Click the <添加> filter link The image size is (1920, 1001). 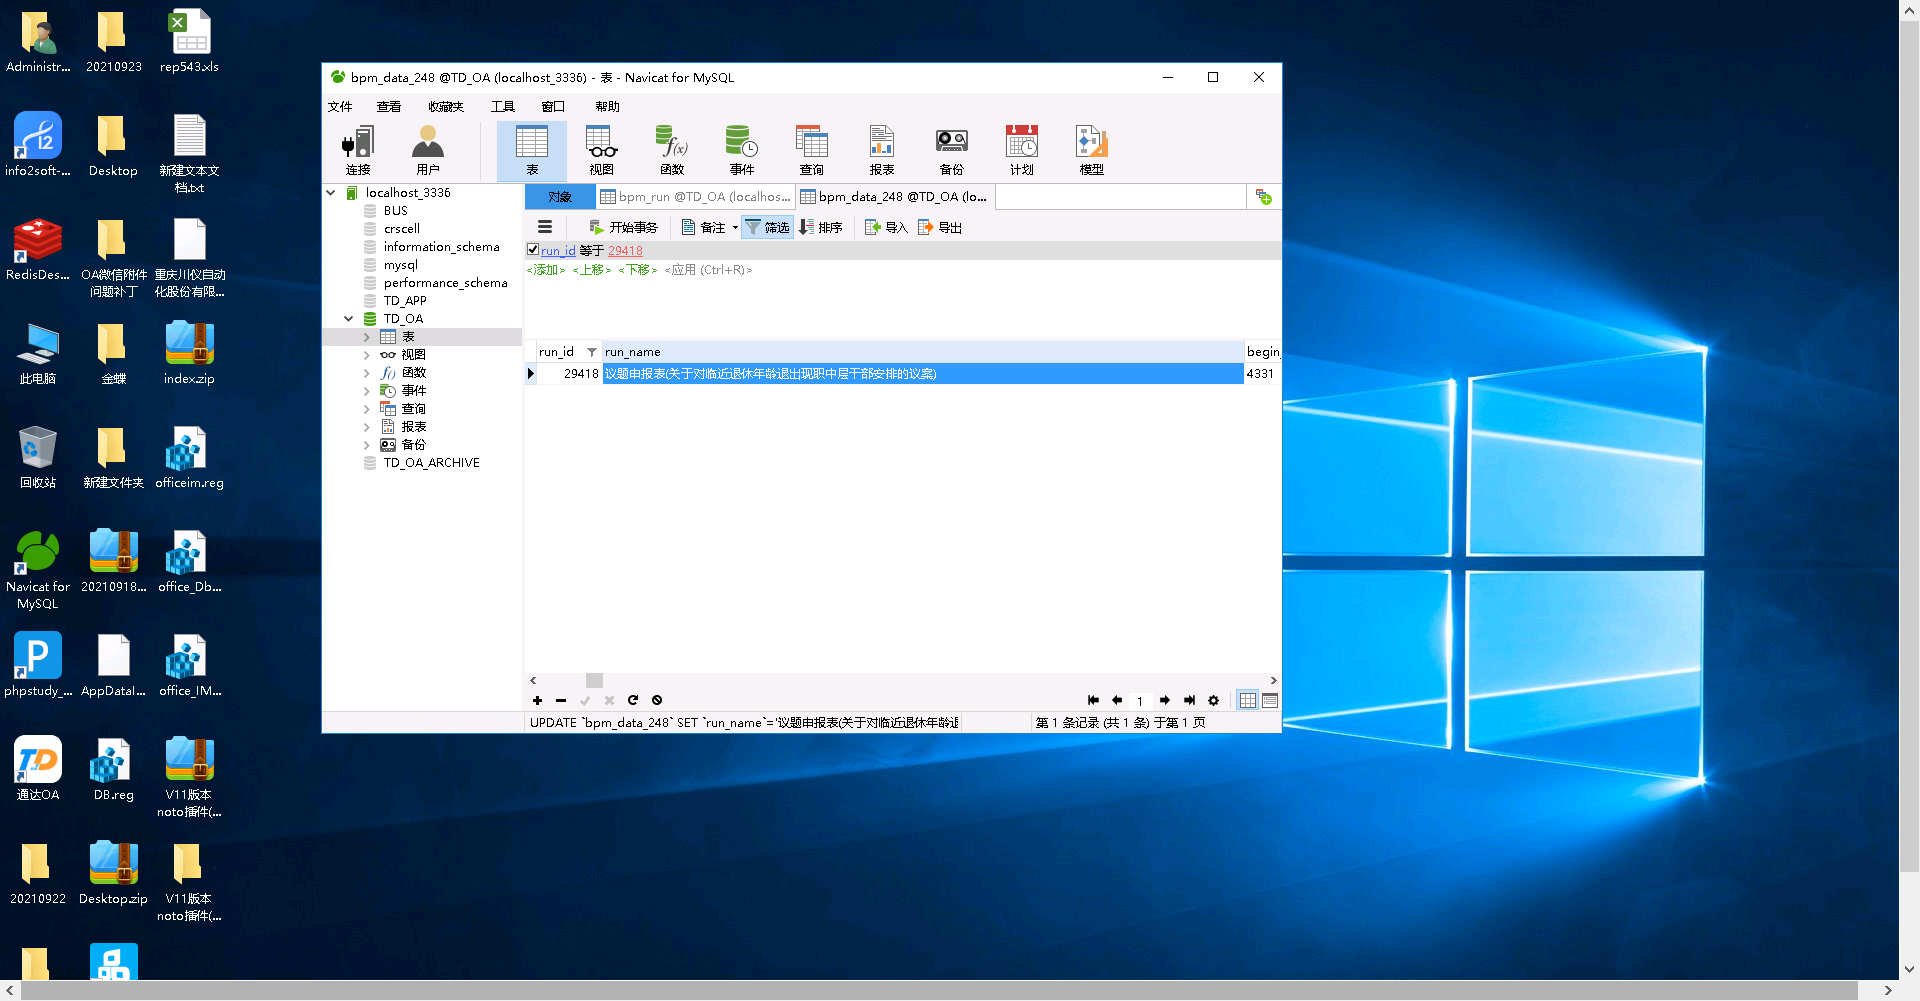tap(546, 270)
